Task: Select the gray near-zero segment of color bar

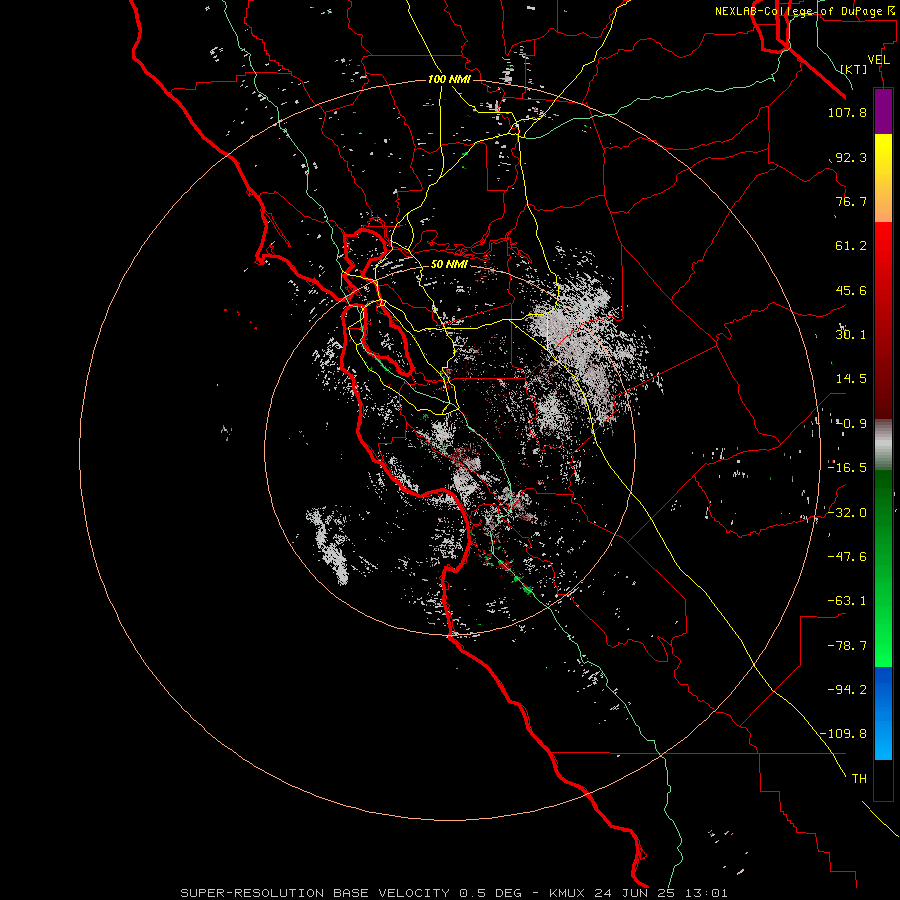Action: (883, 445)
